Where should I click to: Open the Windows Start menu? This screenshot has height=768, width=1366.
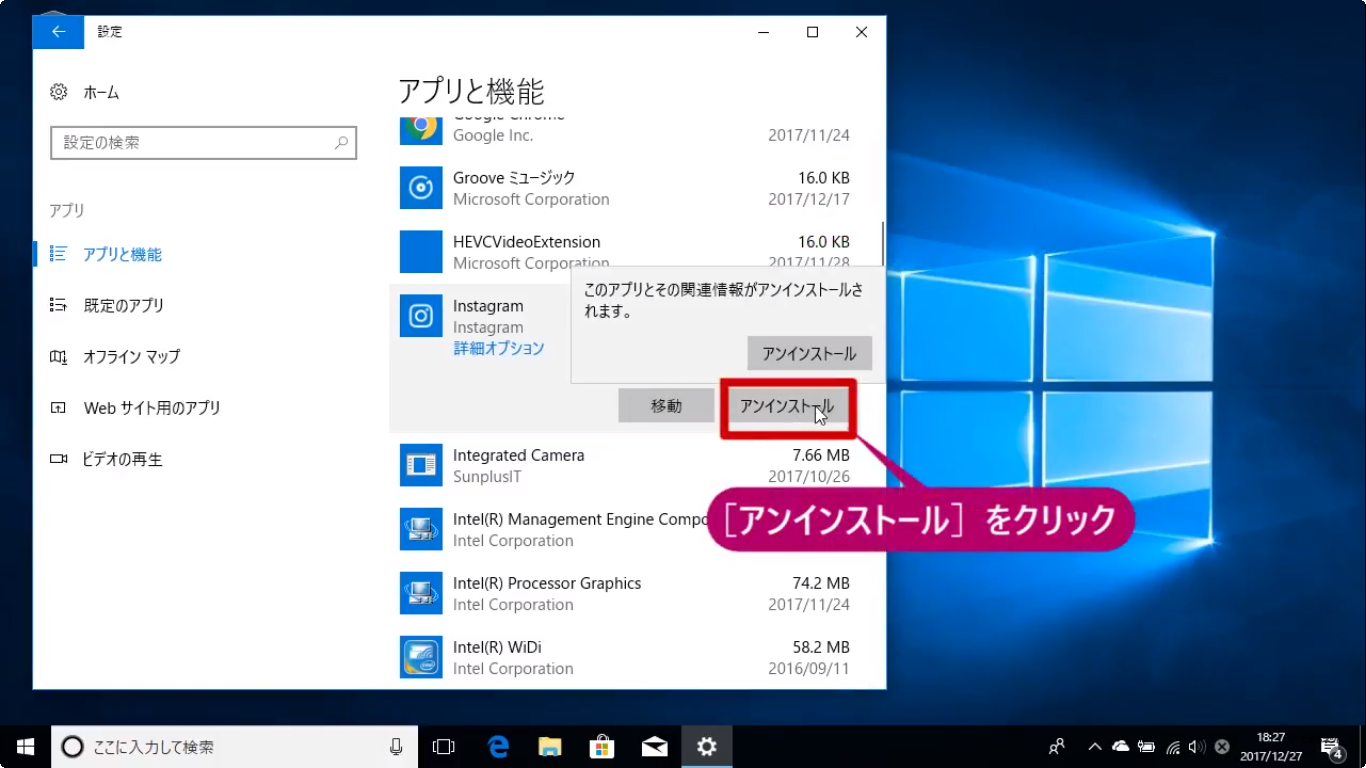[x=25, y=746]
